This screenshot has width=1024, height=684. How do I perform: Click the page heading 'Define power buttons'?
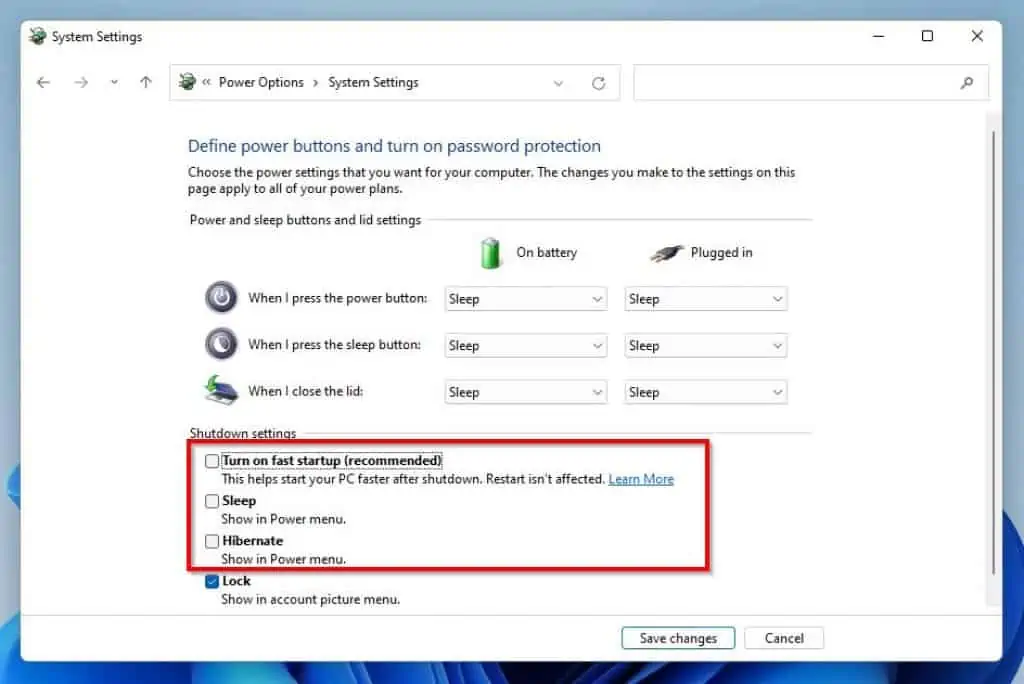pos(394,146)
